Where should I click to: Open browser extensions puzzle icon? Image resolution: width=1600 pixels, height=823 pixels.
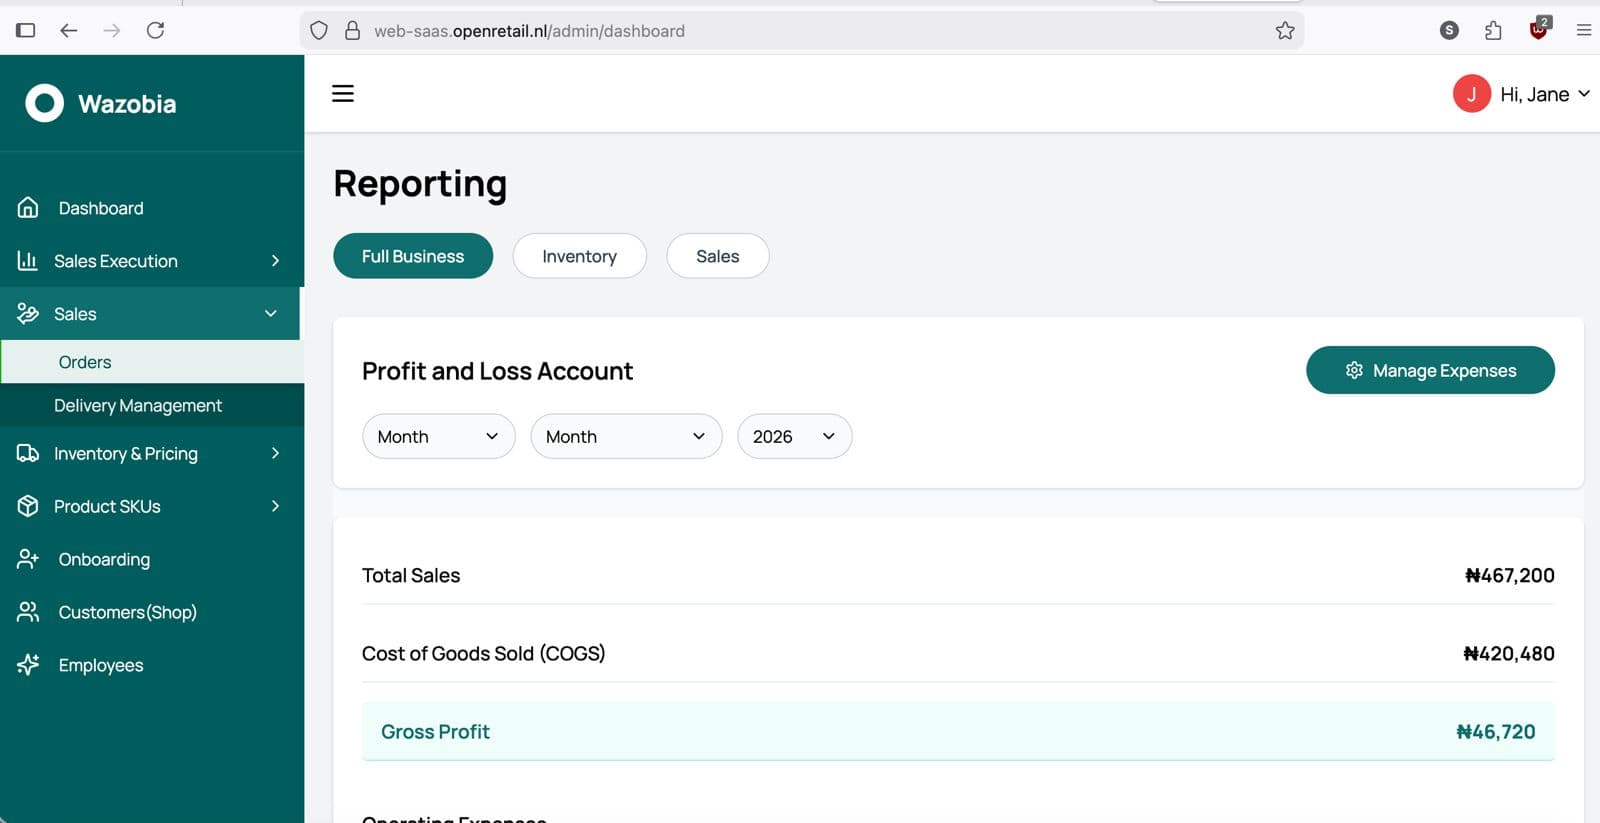click(1493, 31)
